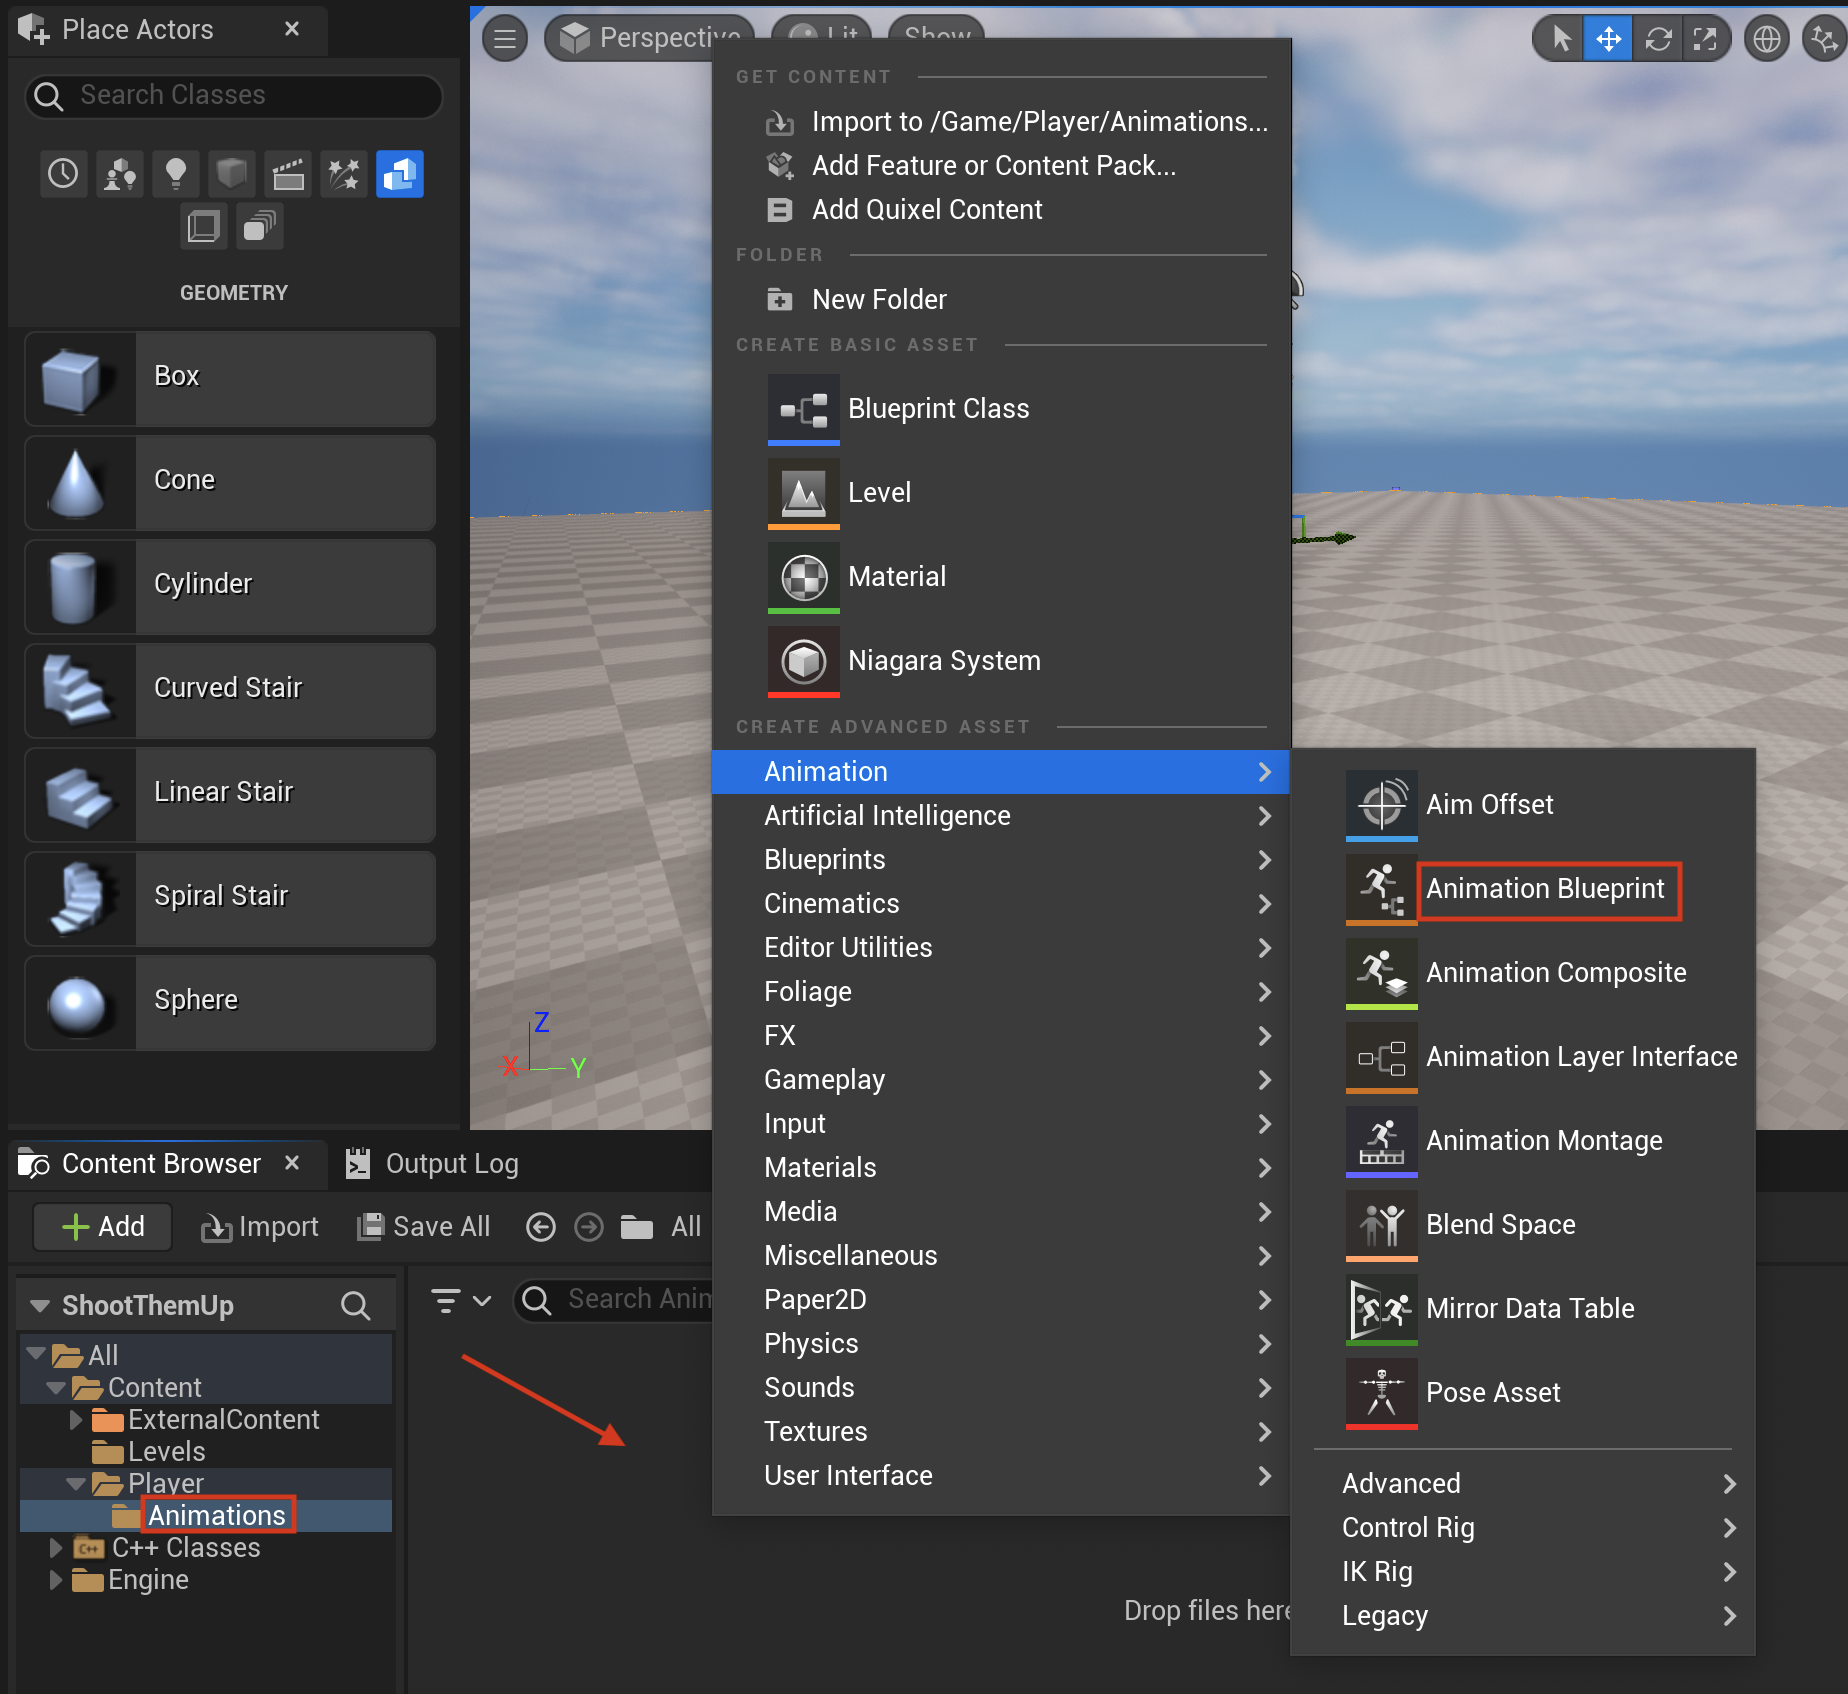Screen dimensions: 1848x1694
Task: Open the Advanced animation submenu
Action: (x=1523, y=1484)
